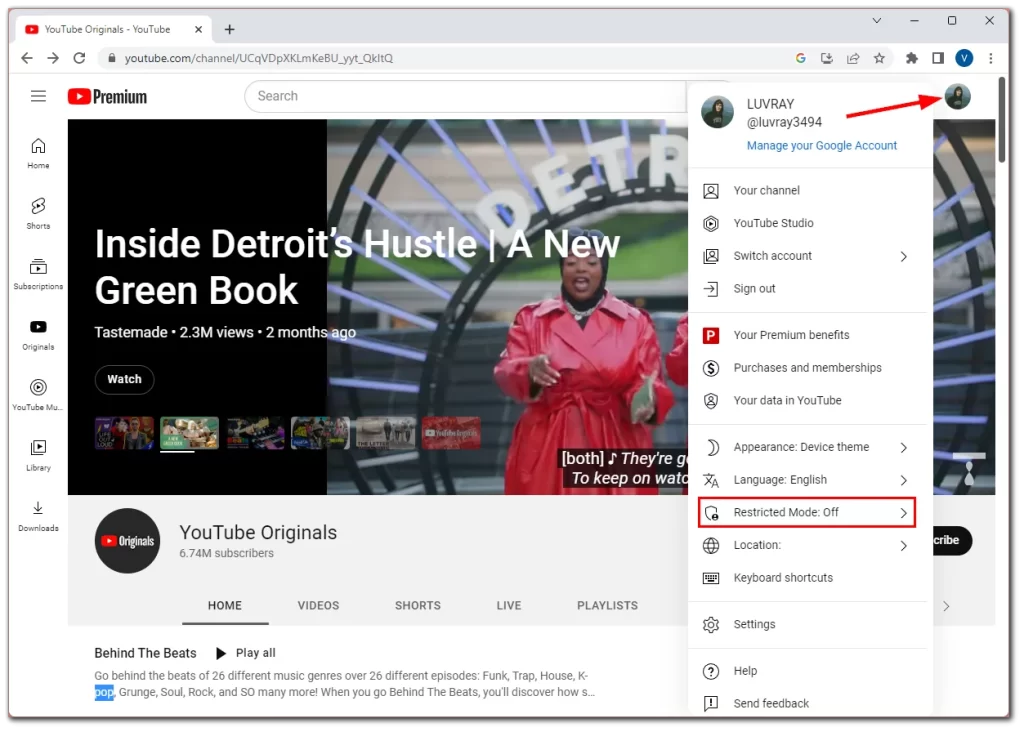Screen dimensions: 1024x732
Task: Open YouTube Music from the sidebar
Action: 39,395
